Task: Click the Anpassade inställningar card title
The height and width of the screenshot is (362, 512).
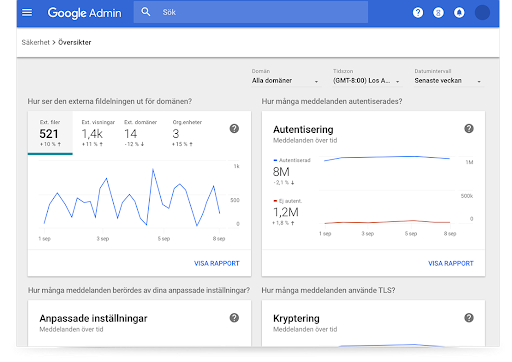Action: [93, 318]
